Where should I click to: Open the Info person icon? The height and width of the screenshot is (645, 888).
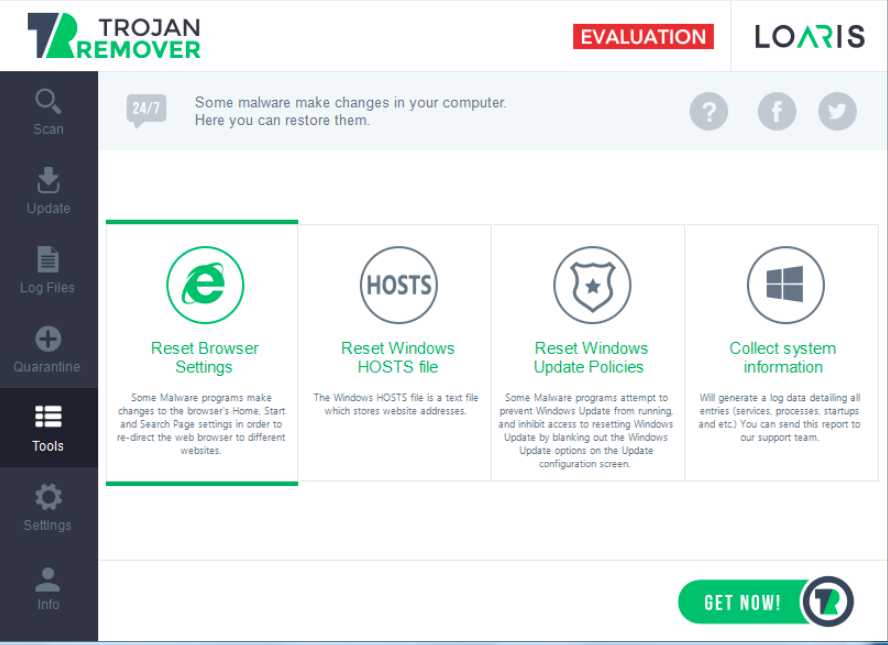pyautogui.click(x=48, y=579)
